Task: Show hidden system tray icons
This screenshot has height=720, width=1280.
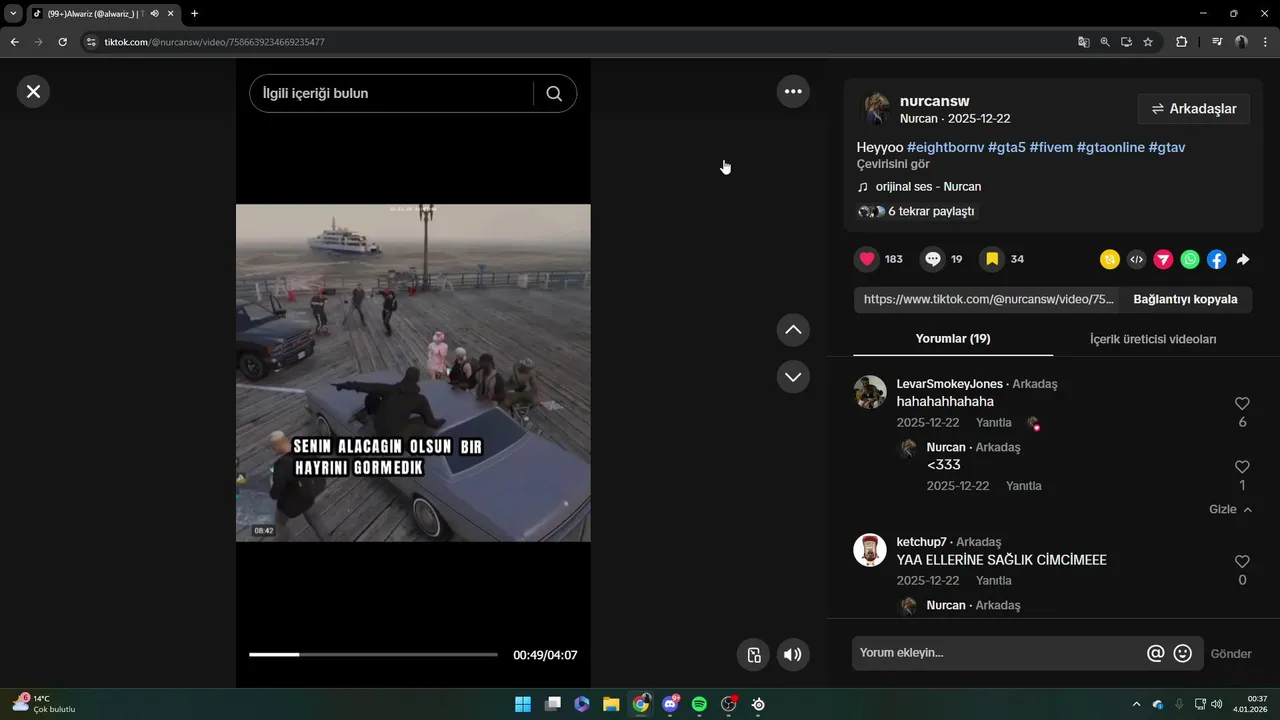Action: point(1135,704)
